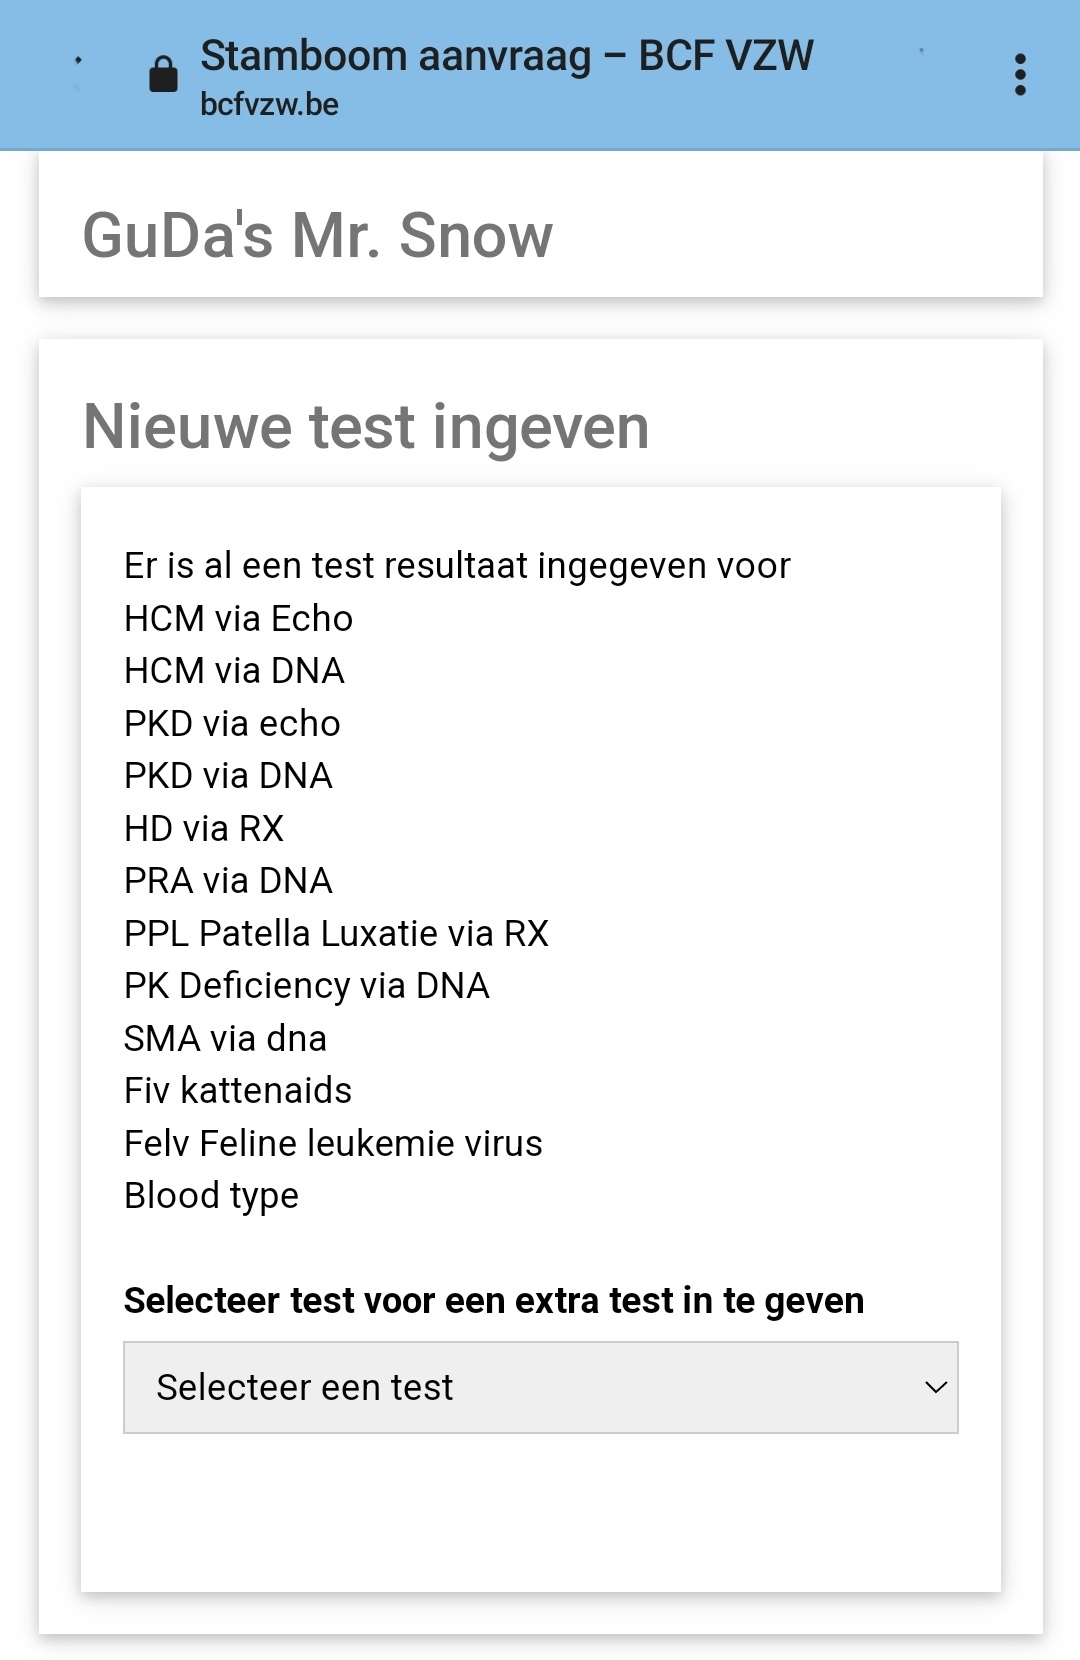Click the 'PKD via echo' line
This screenshot has width=1080, height=1660.
point(232,724)
